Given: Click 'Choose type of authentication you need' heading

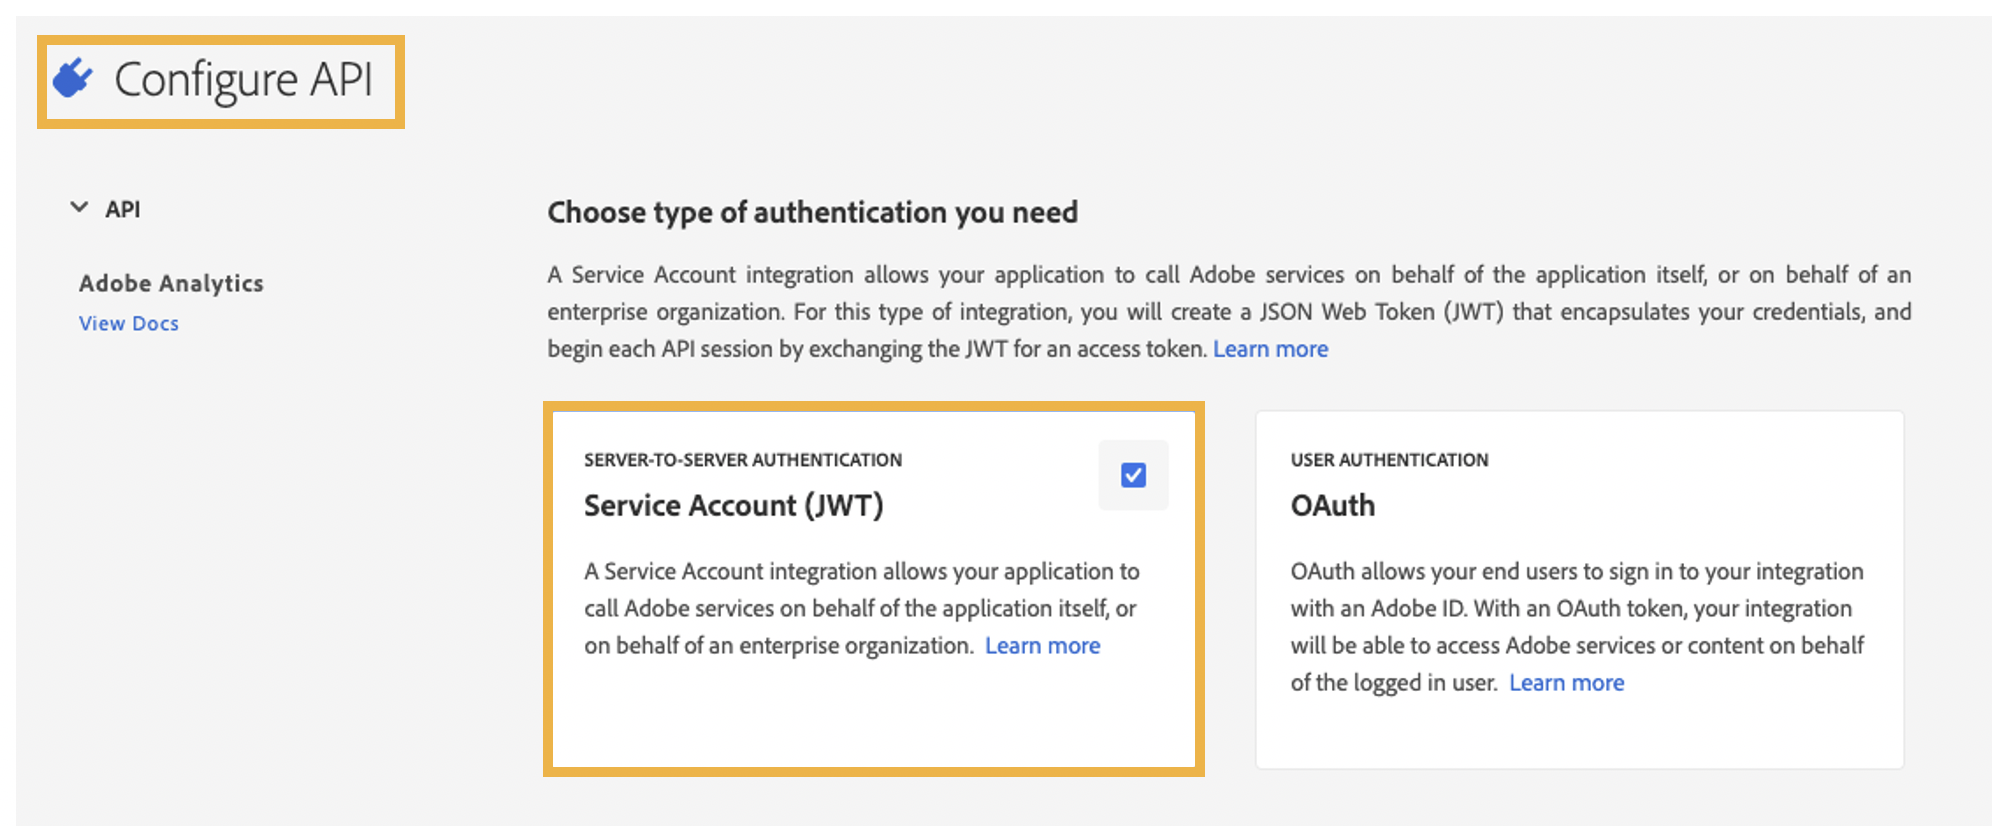Looking at the screenshot, I should [812, 213].
